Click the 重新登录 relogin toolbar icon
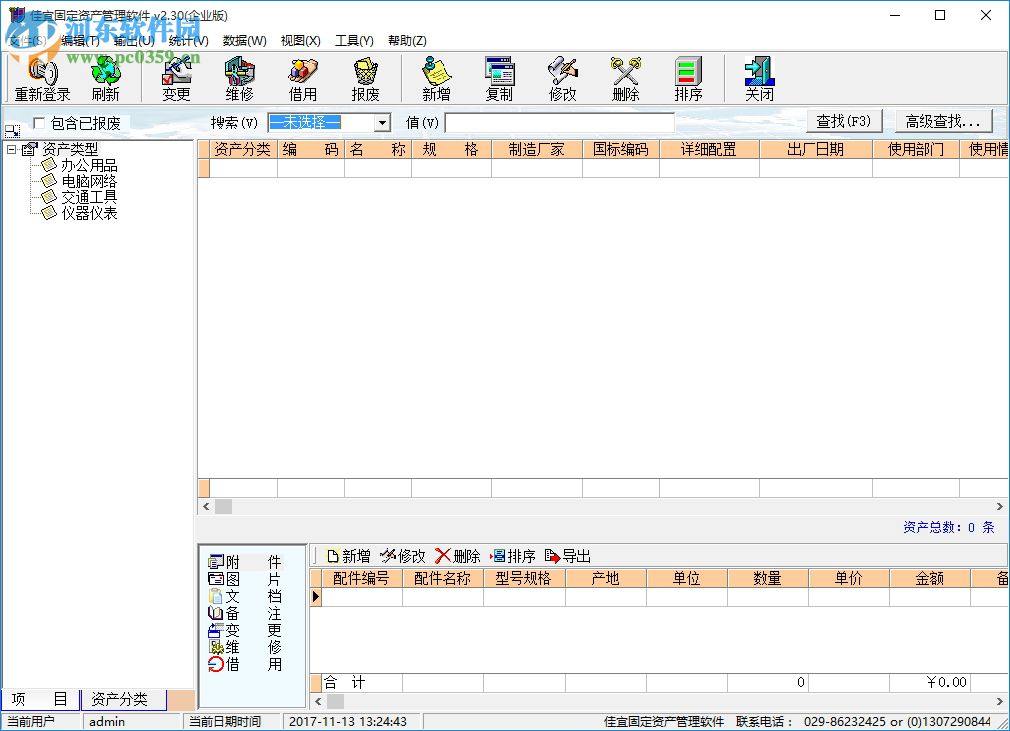Viewport: 1010px width, 731px height. pyautogui.click(x=43, y=79)
